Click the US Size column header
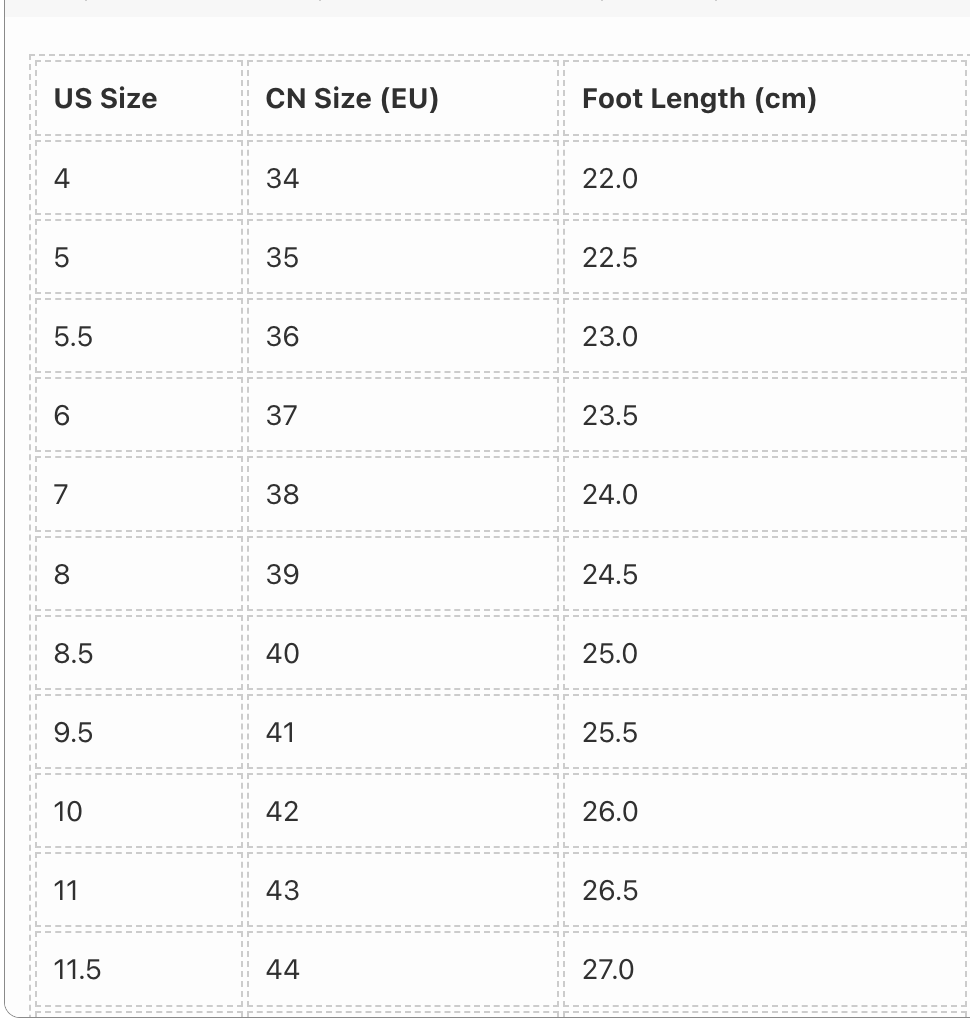 (139, 99)
